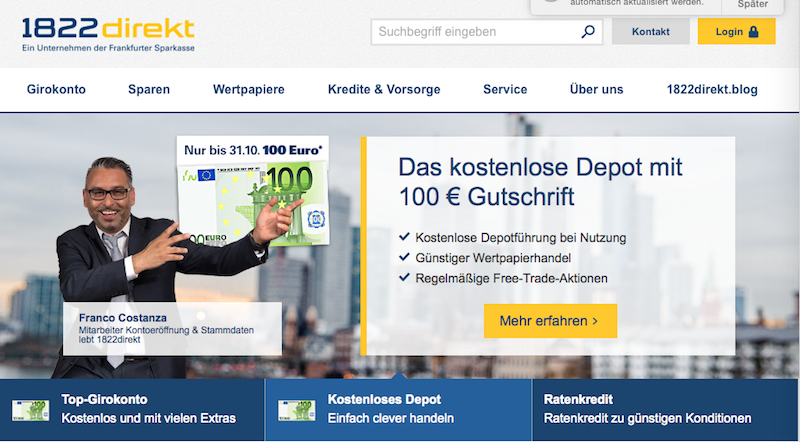
Task: Open the Kontakt page
Action: tap(651, 32)
